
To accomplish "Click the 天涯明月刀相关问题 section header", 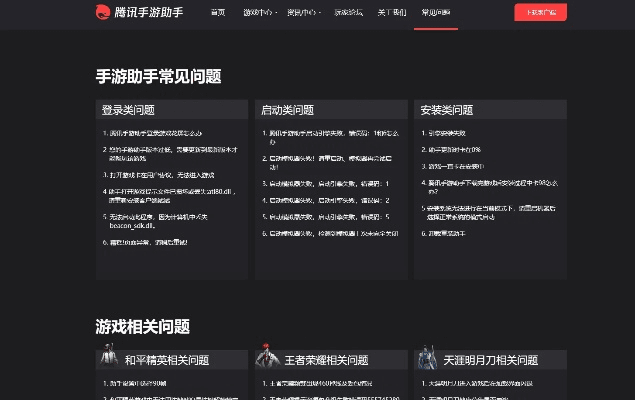I will 490,360.
